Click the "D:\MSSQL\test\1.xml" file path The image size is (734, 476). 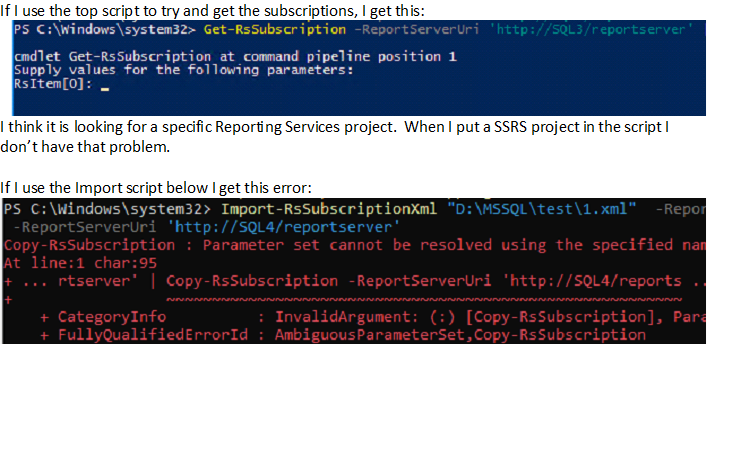[542, 209]
